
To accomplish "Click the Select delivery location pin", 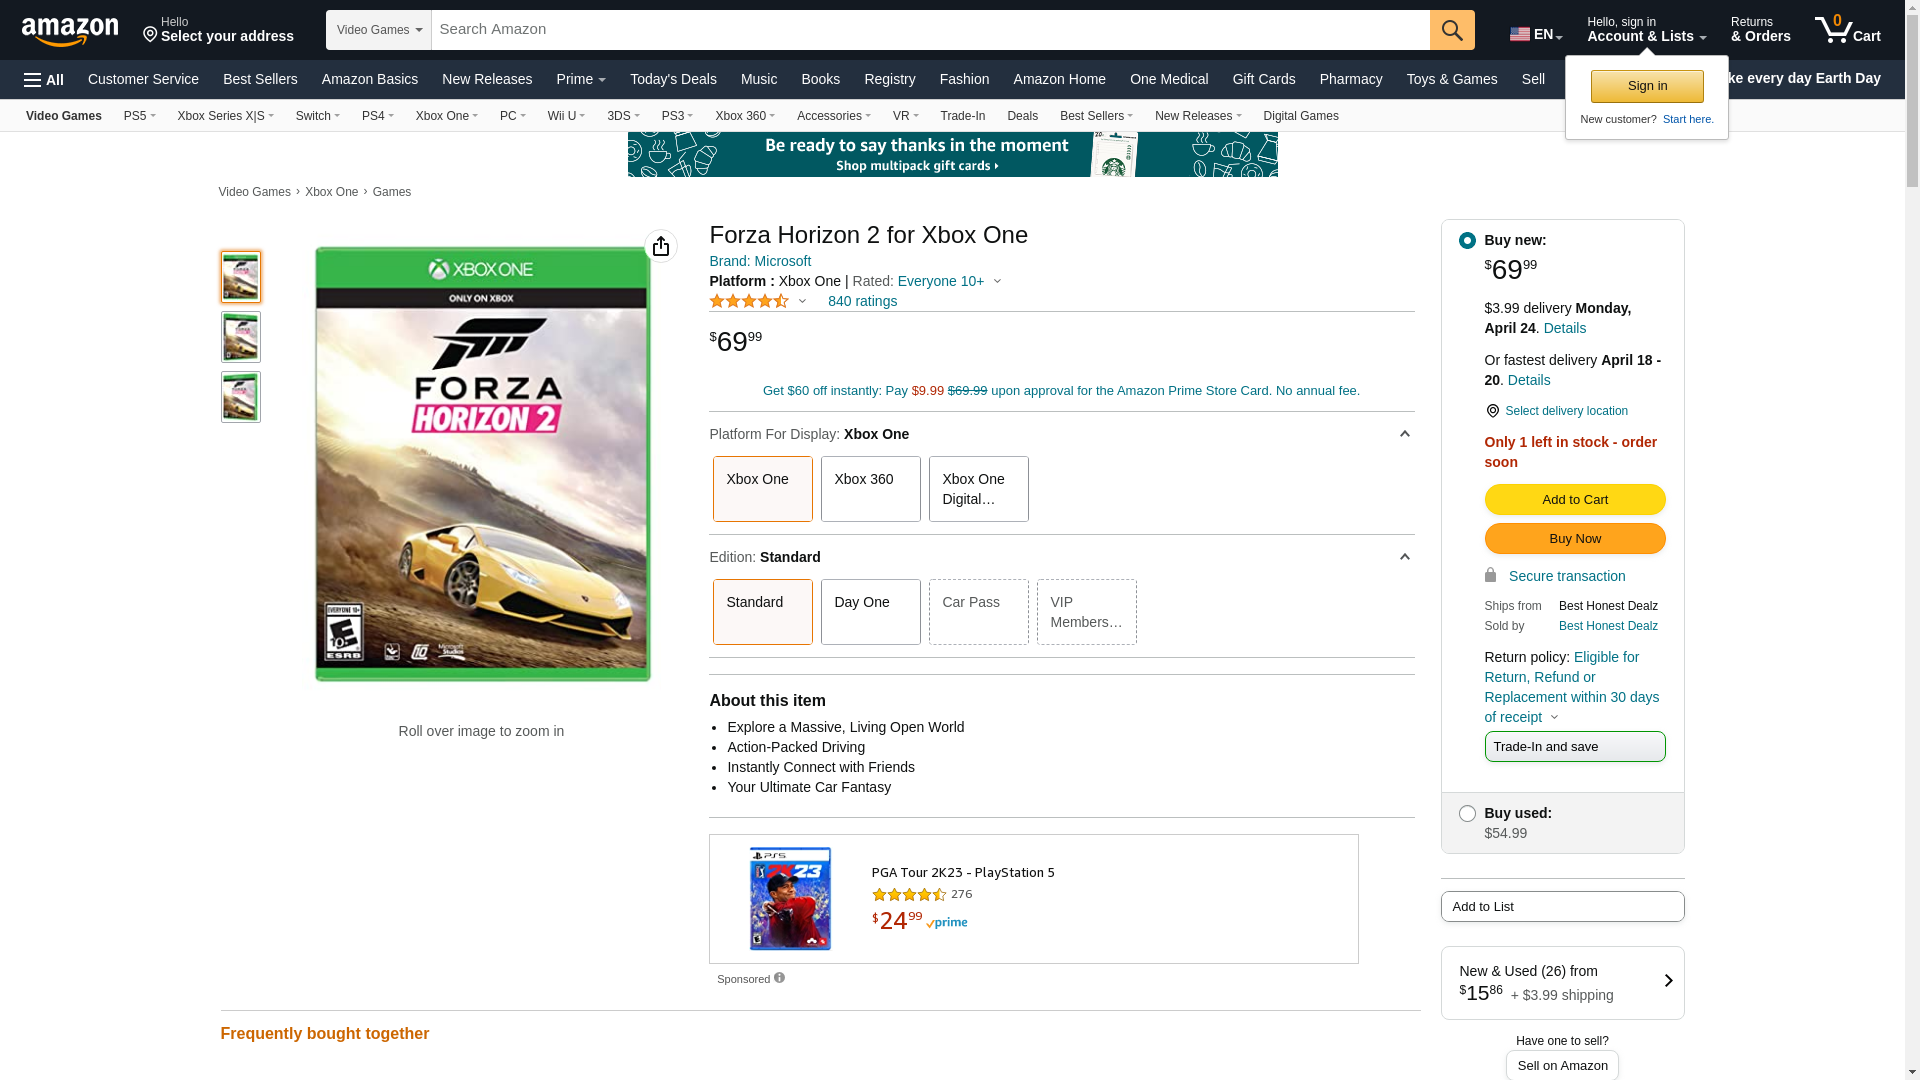I will [x=1492, y=411].
